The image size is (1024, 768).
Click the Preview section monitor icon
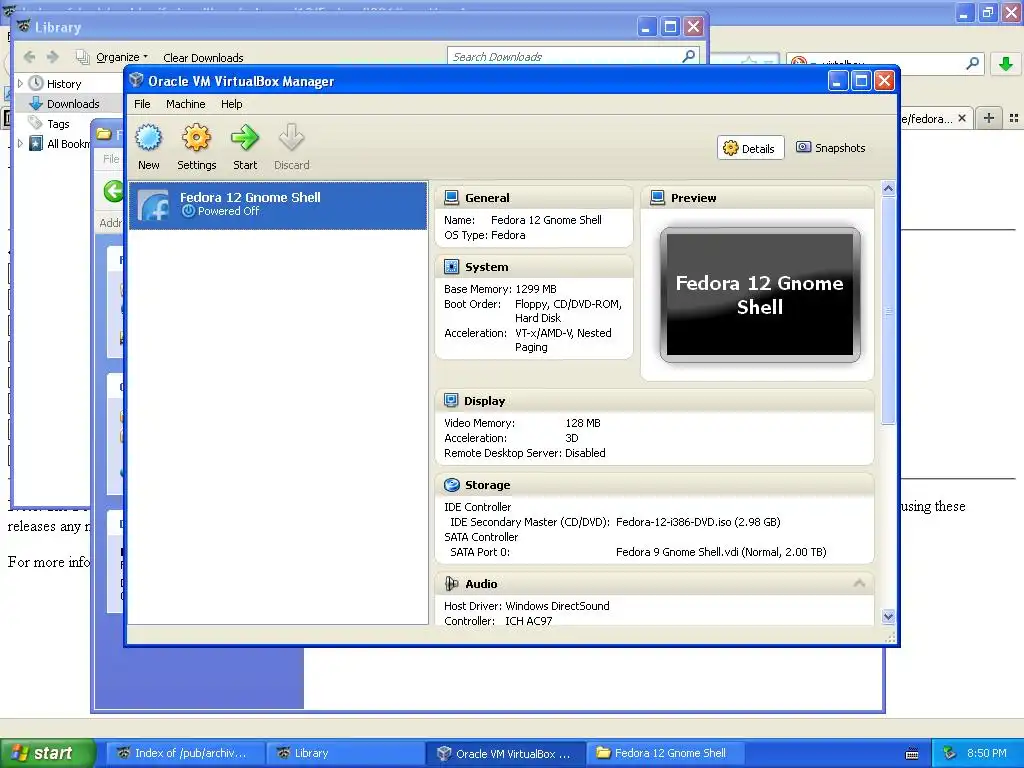tap(658, 198)
